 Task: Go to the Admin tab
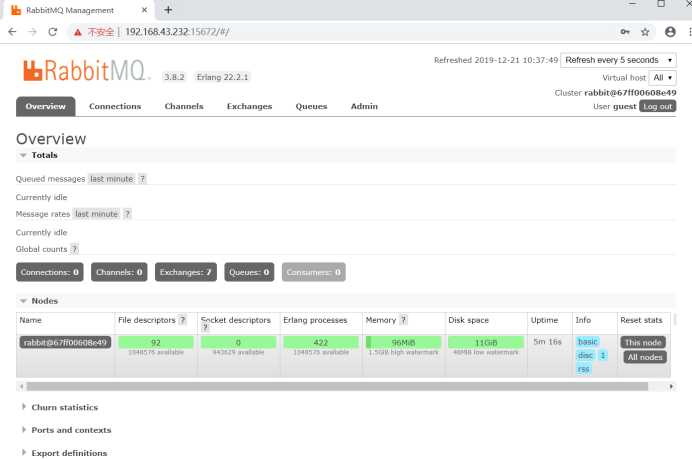(364, 106)
